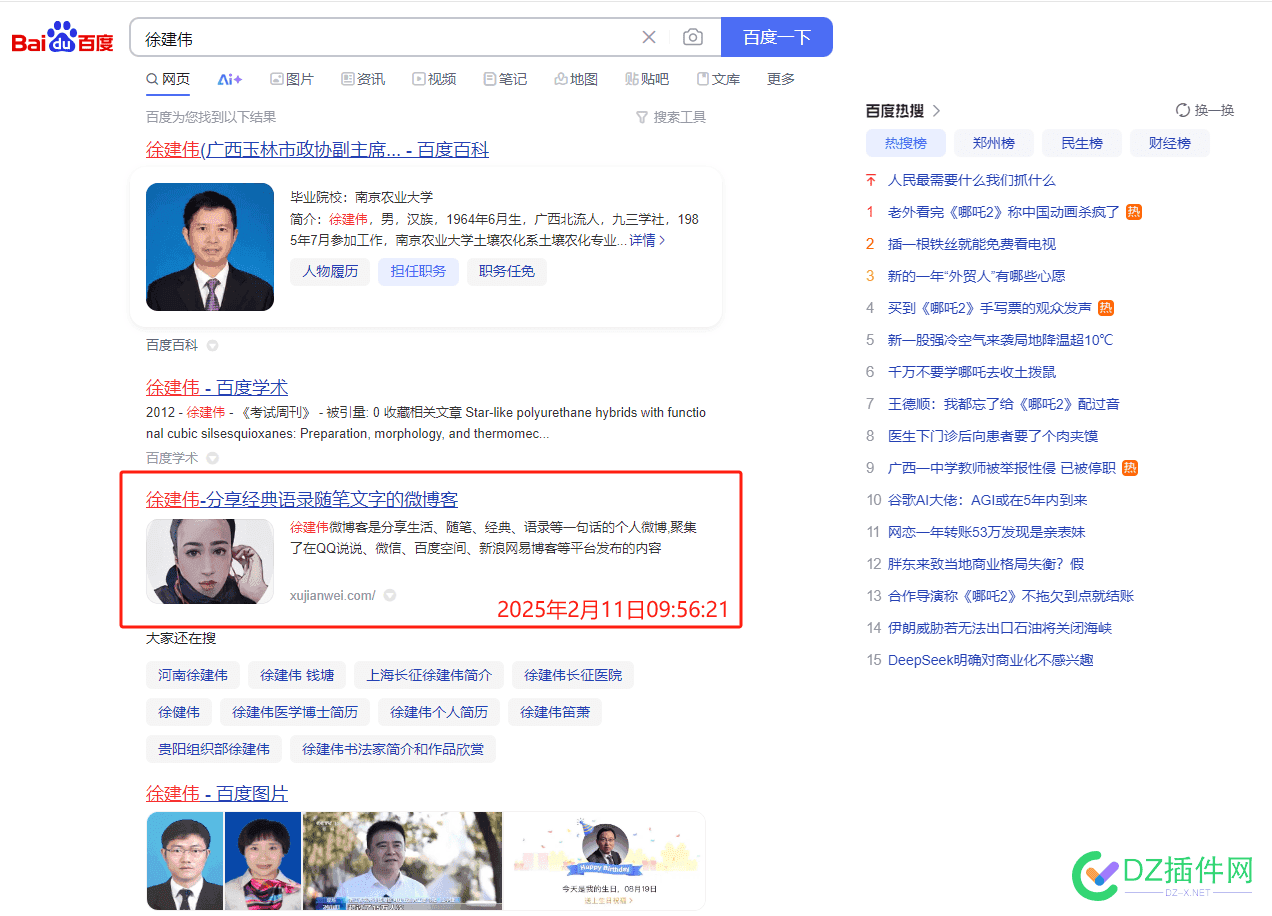Switch to the 资讯 tab
The width and height of the screenshot is (1272, 916).
point(363,79)
